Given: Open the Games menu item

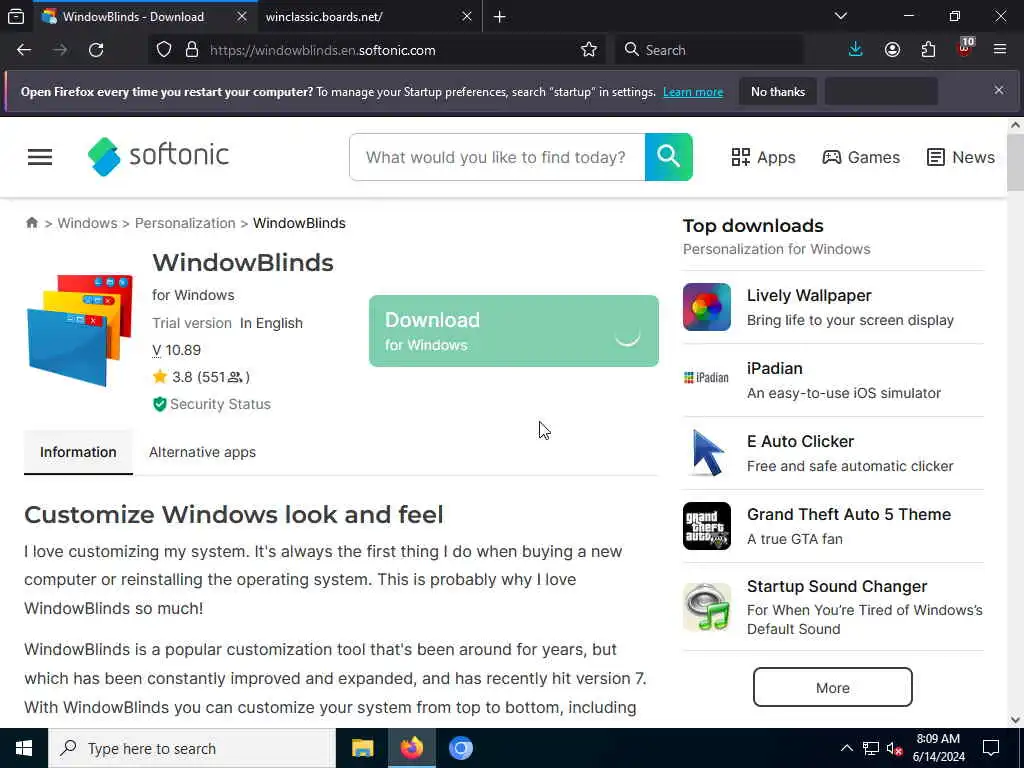Looking at the screenshot, I should click(x=861, y=157).
